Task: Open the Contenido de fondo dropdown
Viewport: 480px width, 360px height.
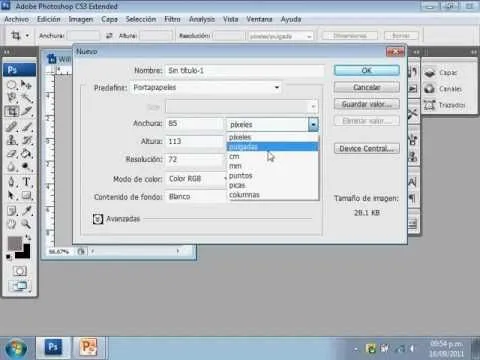Action: tap(197, 197)
